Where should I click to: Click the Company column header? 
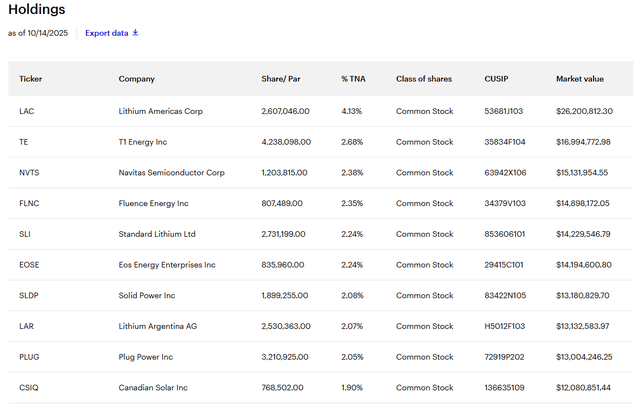point(137,79)
